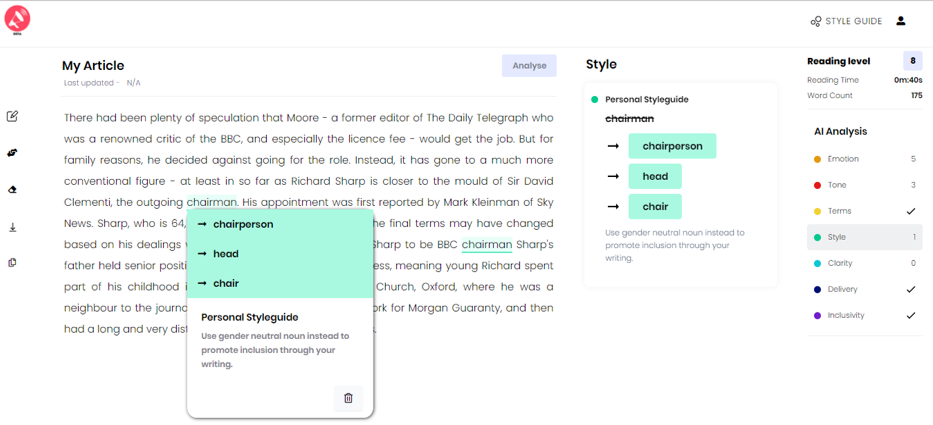
Task: Click the Personal Styleguide heading in popup
Action: (x=250, y=317)
